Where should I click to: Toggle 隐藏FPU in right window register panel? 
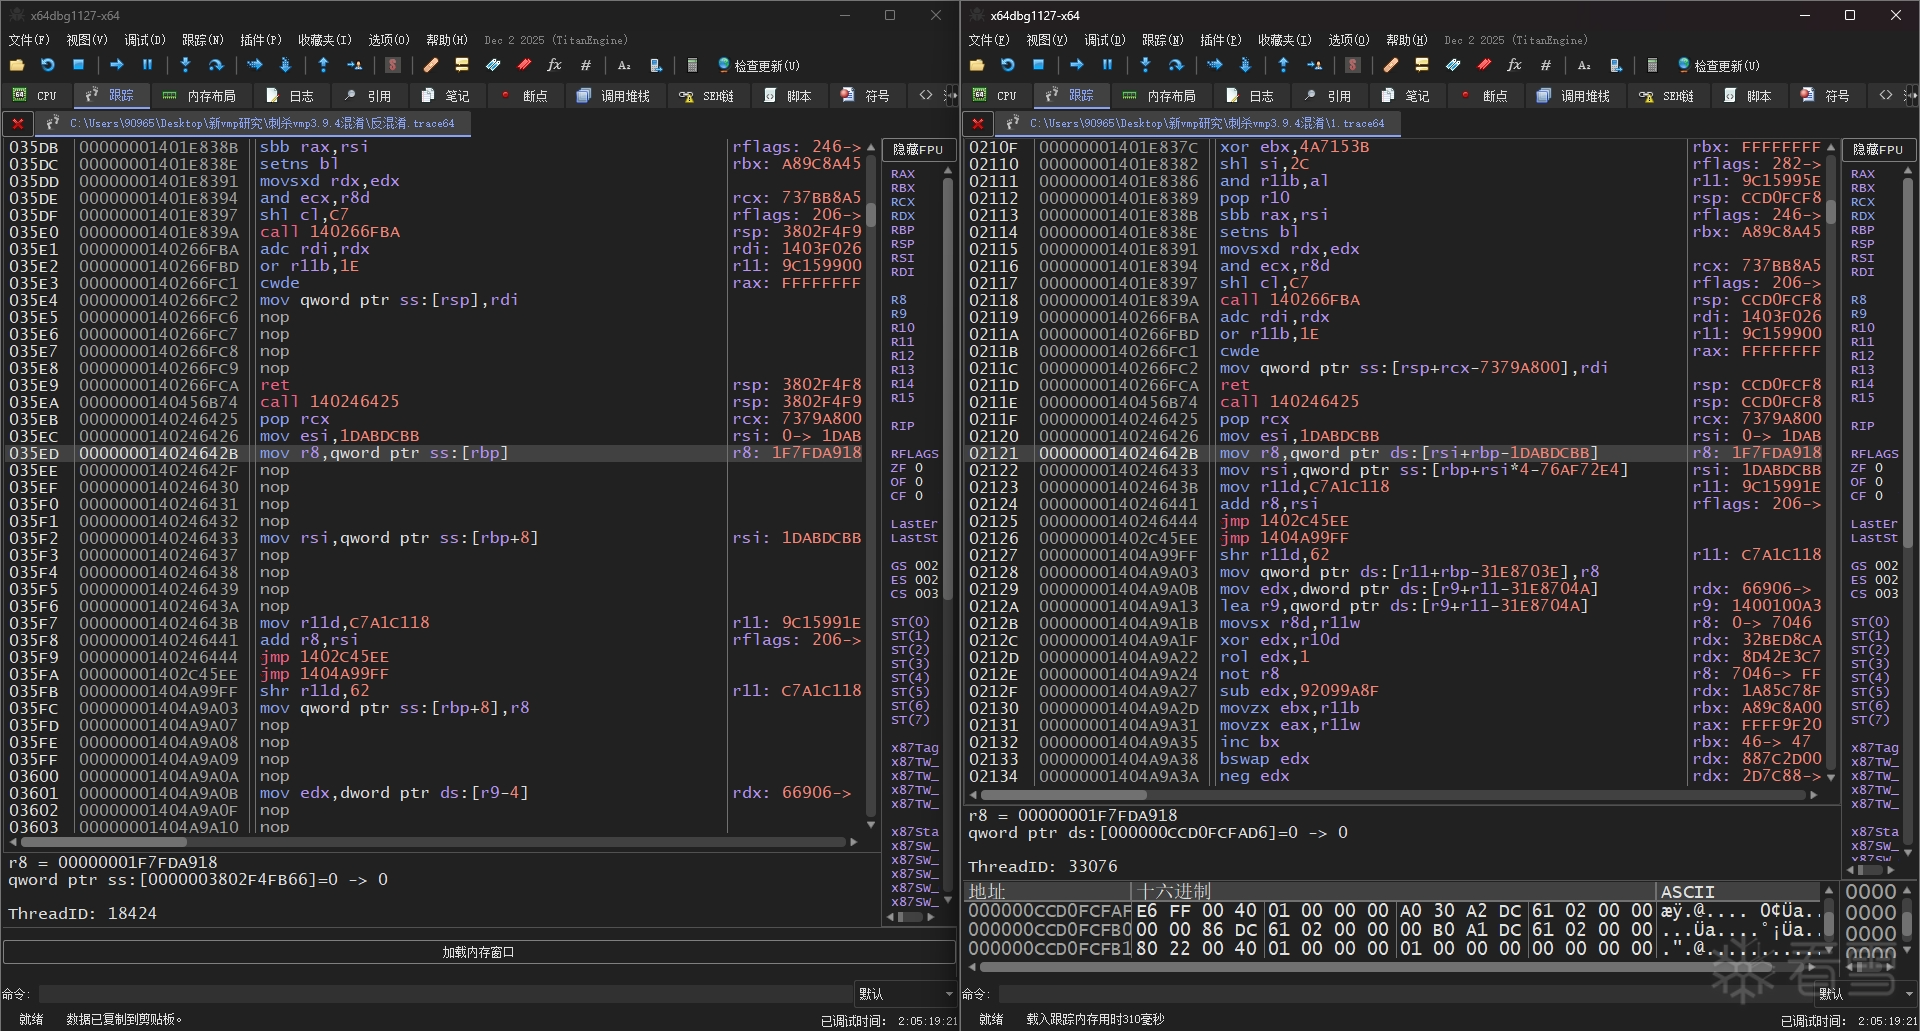(1877, 149)
